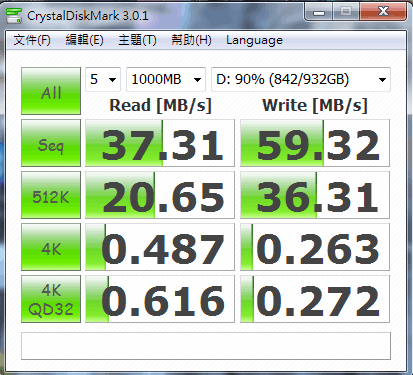Screen dimensions: 413x375
Task: Close the CrystalDiskMark window
Action: pyautogui.click(x=383, y=12)
